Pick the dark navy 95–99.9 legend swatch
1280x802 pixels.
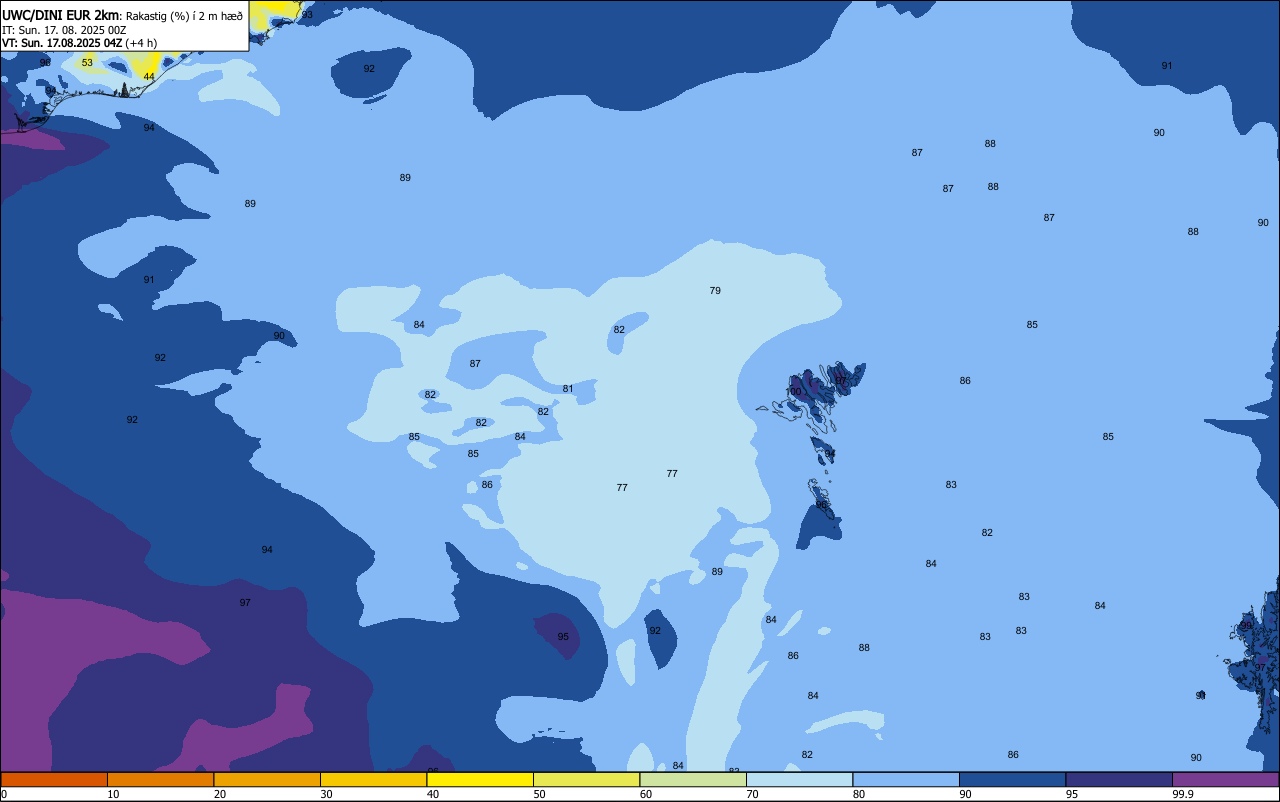pyautogui.click(x=1119, y=779)
